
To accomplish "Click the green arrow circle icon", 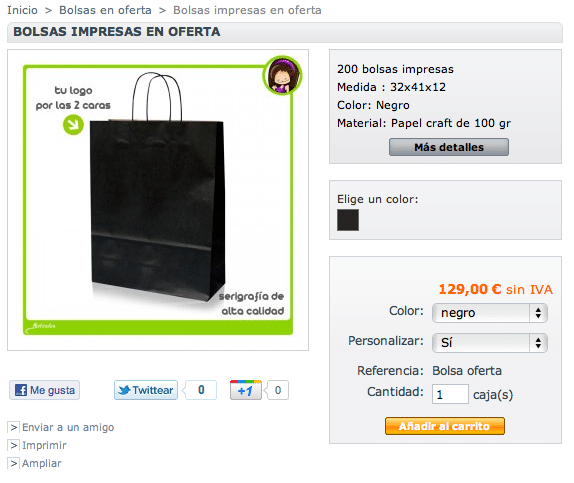I will tap(73, 125).
